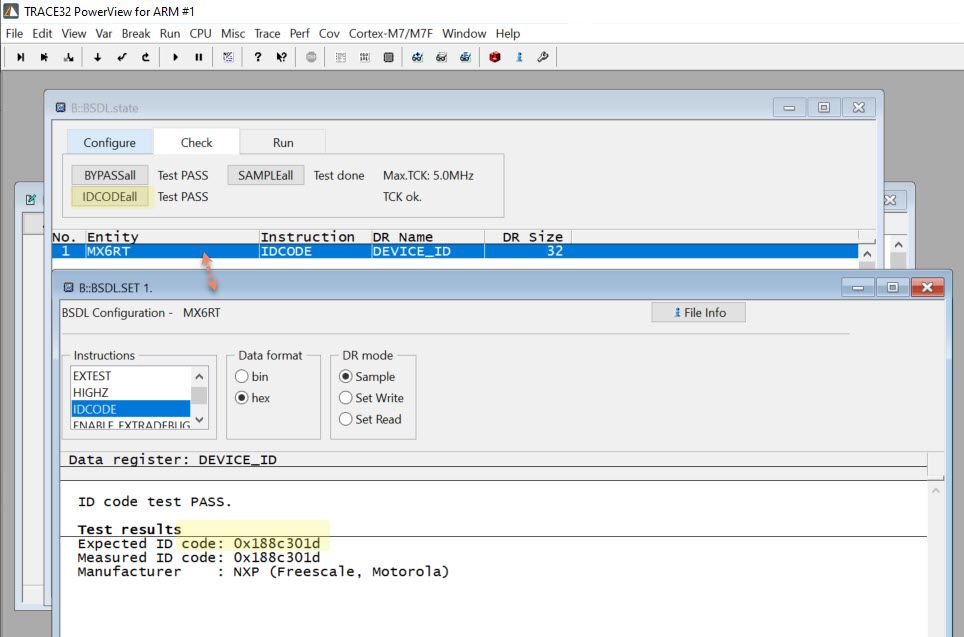964x637 pixels.
Task: Open the register view toolbar icon
Action: coord(365,57)
